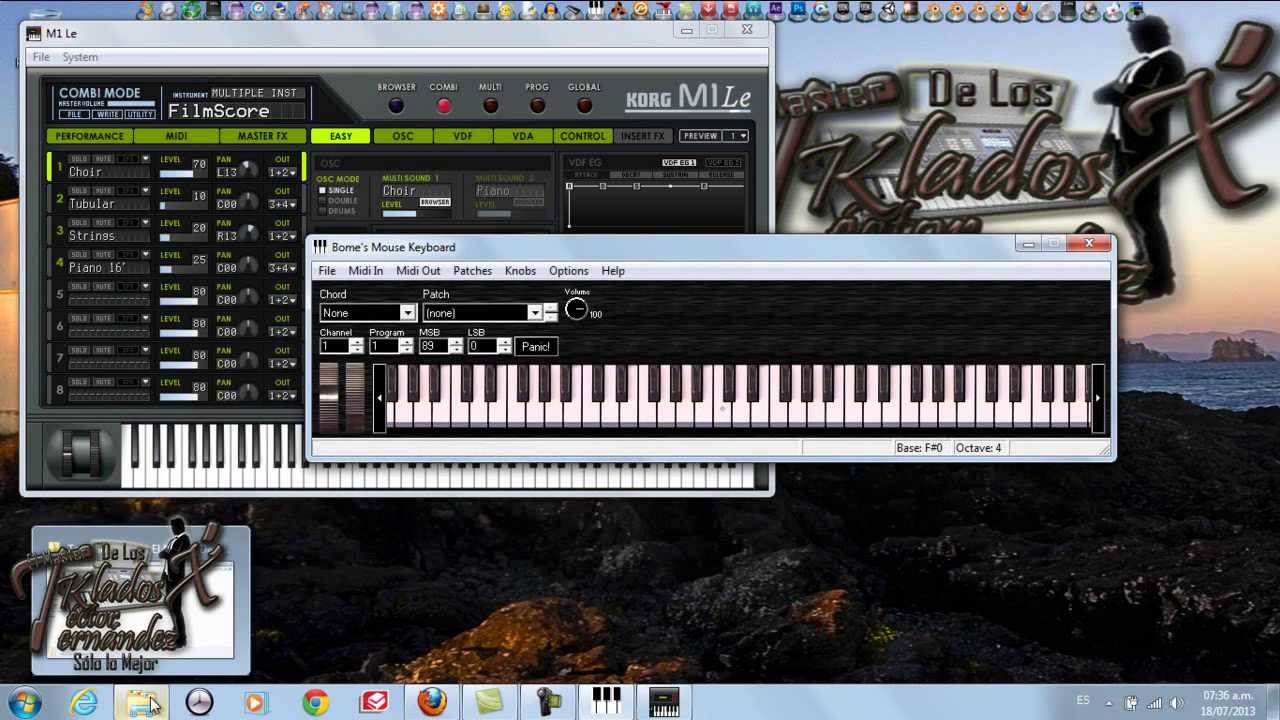Toggle SOLO on timbre 2 Tubular
Image resolution: width=1280 pixels, height=720 pixels.
coord(78,191)
